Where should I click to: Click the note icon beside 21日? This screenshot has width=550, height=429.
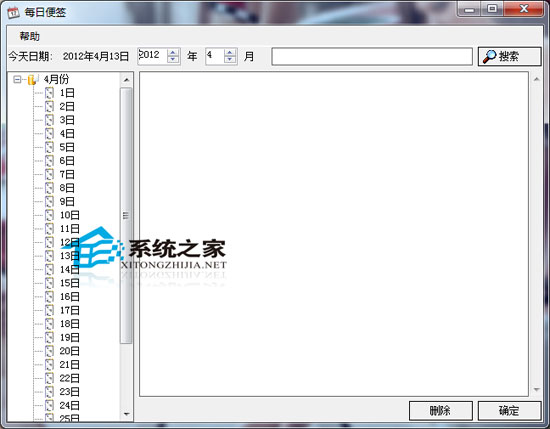(49, 365)
